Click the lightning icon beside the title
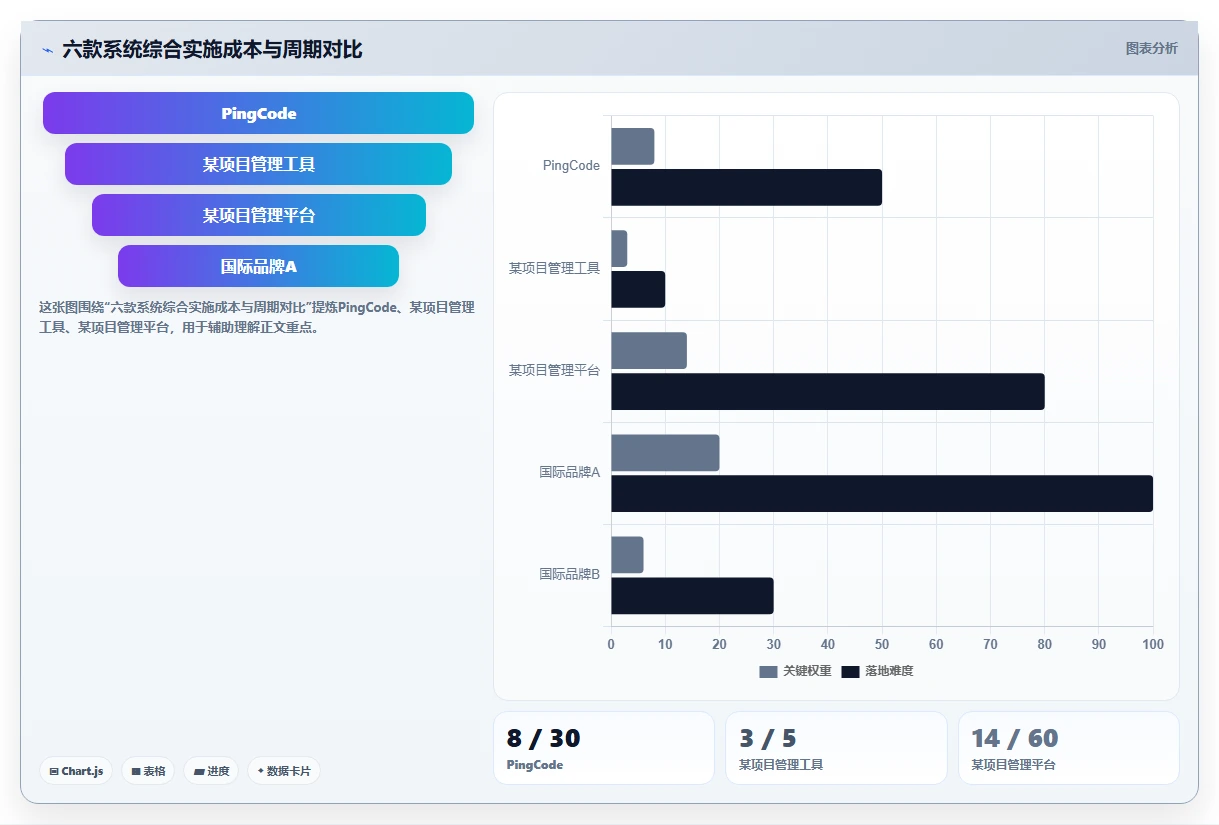The image size is (1219, 825). tap(47, 49)
